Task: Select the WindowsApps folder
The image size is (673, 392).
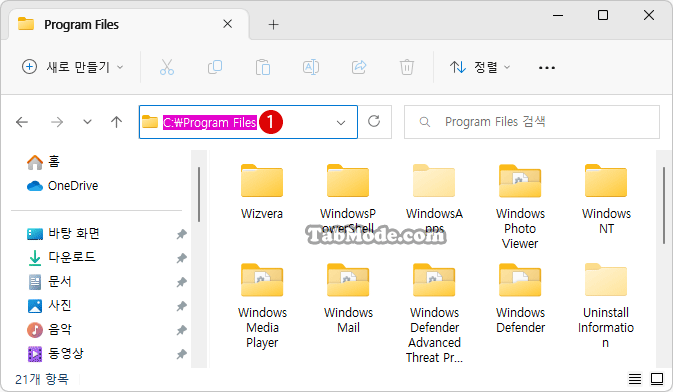Action: tap(434, 199)
